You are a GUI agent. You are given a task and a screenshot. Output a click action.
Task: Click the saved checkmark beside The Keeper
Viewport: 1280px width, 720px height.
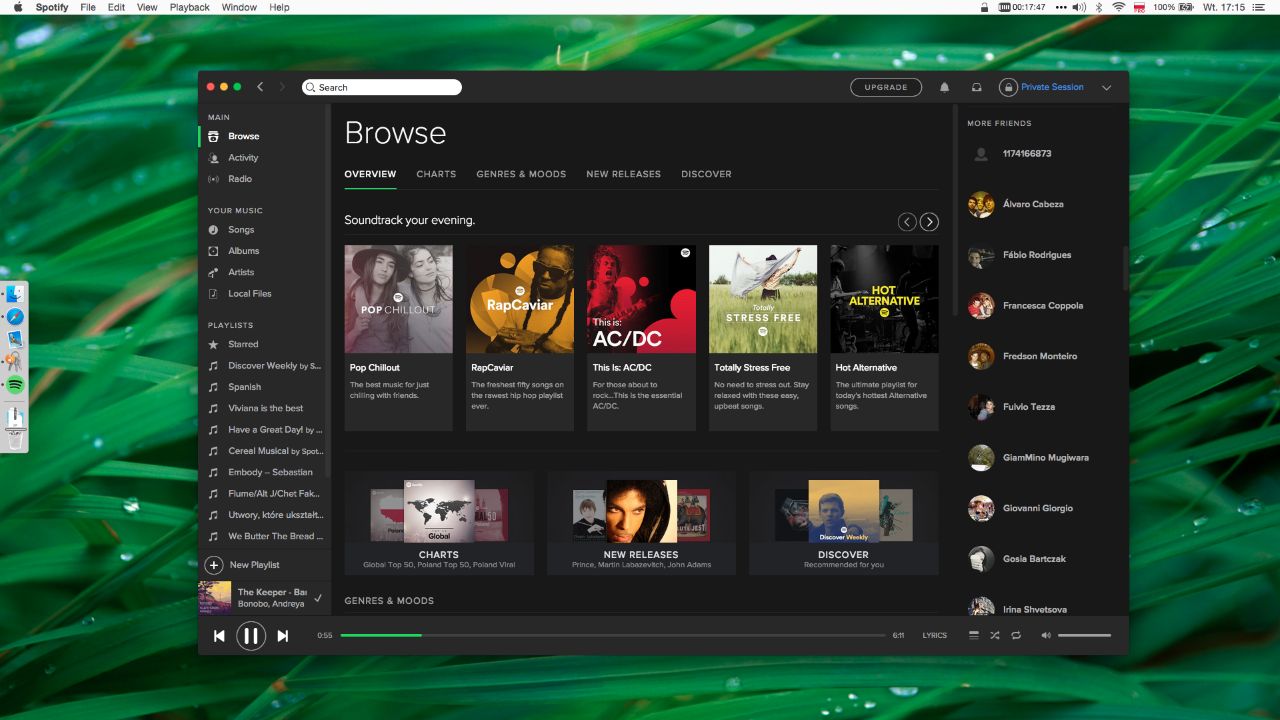[x=317, y=598]
